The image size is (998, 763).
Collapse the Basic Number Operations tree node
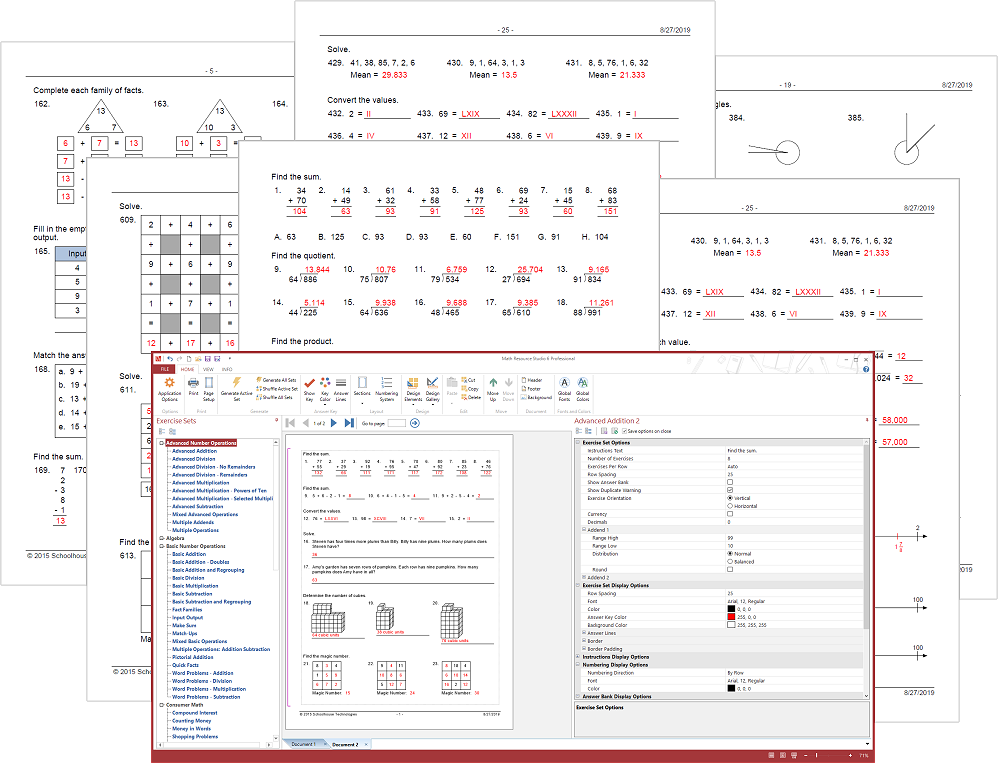[x=162, y=546]
